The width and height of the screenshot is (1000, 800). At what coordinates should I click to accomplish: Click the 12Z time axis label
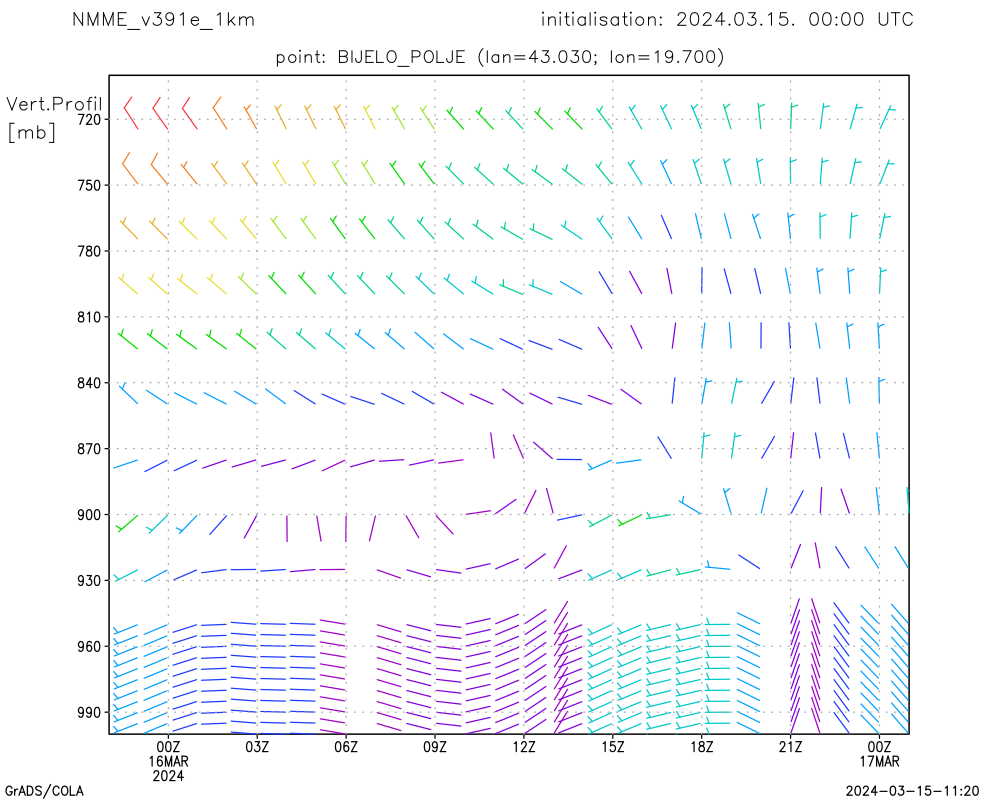coord(524,746)
